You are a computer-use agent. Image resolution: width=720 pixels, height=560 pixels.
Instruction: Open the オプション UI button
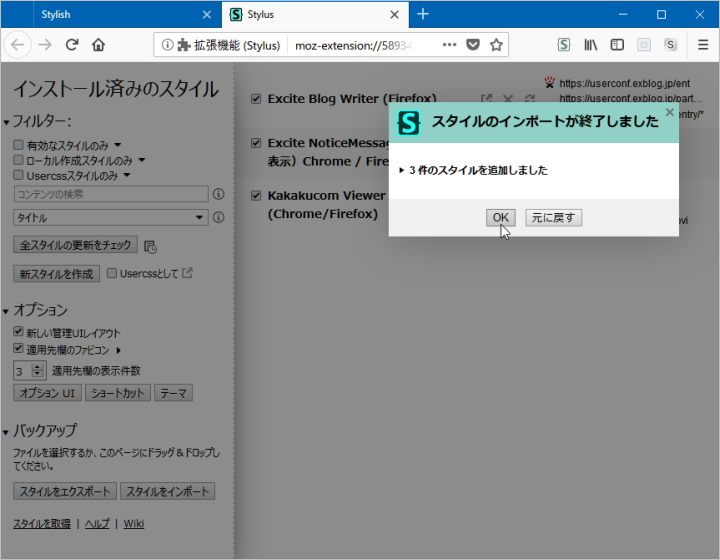pos(47,393)
